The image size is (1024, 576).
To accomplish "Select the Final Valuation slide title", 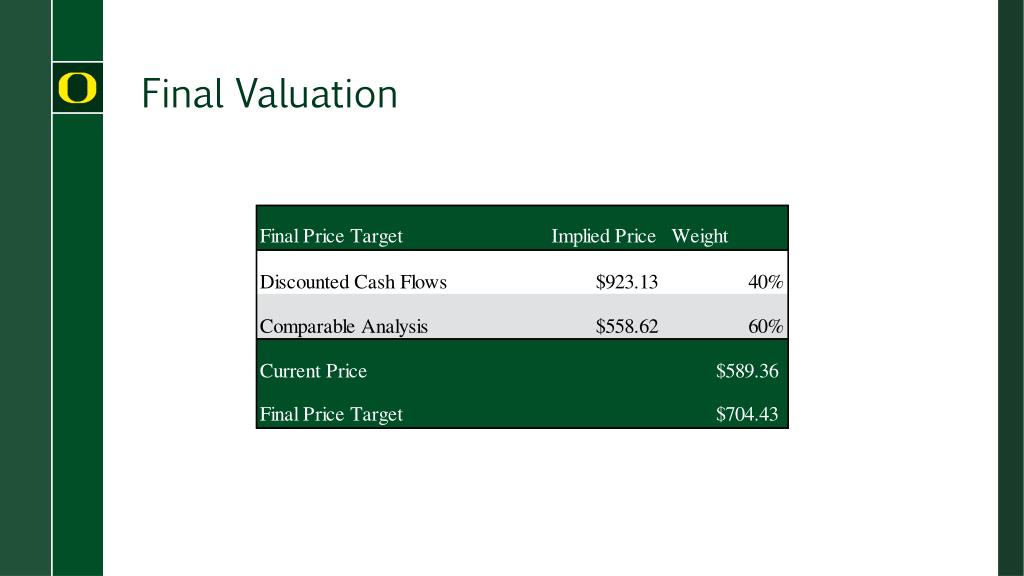I will tap(269, 93).
